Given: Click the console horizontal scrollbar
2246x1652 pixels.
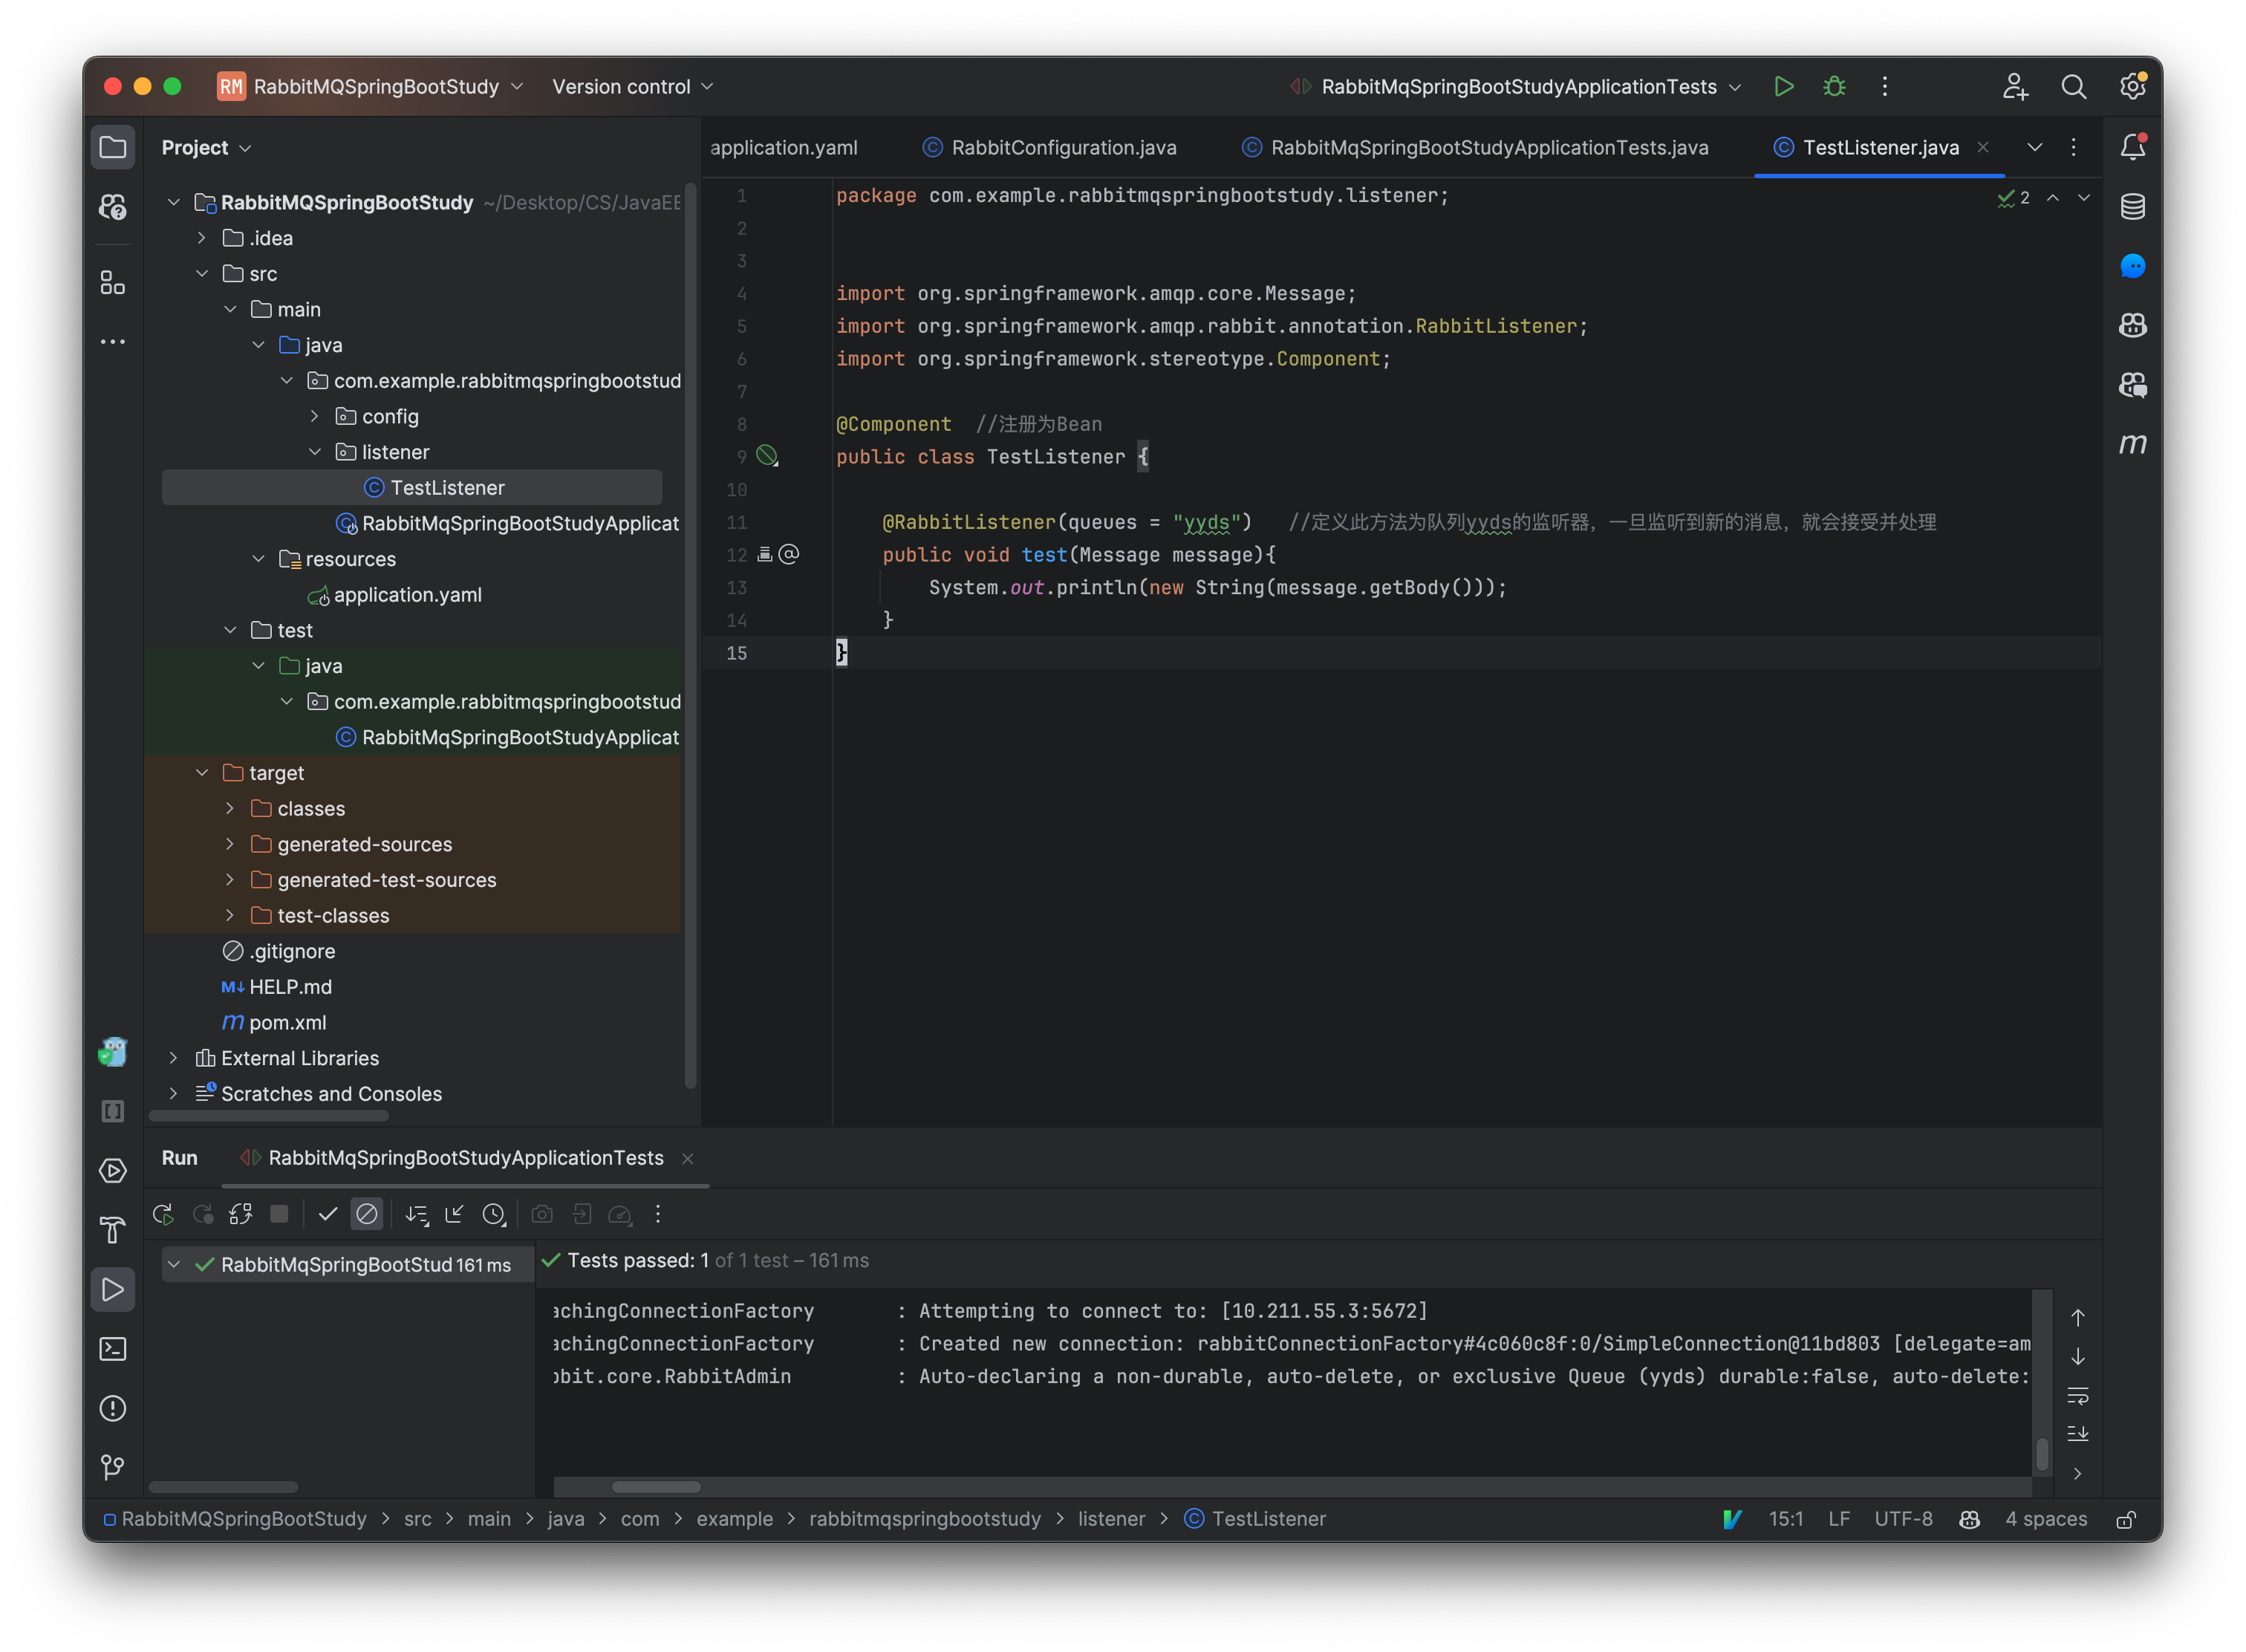Looking at the screenshot, I should click(x=656, y=1487).
